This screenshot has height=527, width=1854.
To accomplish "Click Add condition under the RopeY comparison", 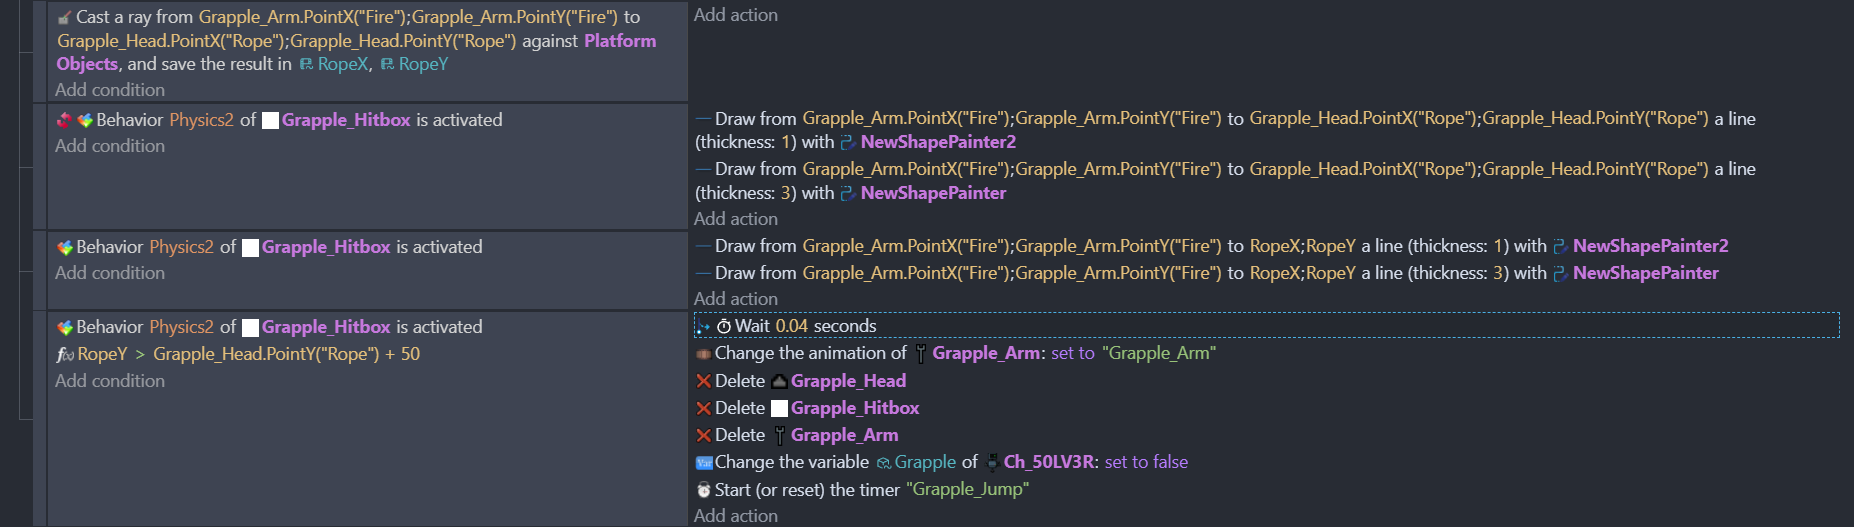I will (110, 381).
